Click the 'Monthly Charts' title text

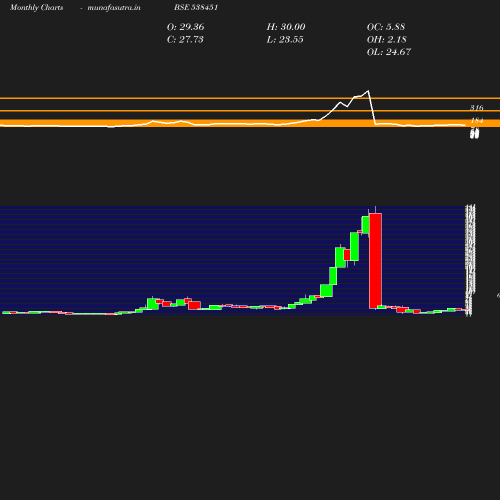pyautogui.click(x=37, y=7)
